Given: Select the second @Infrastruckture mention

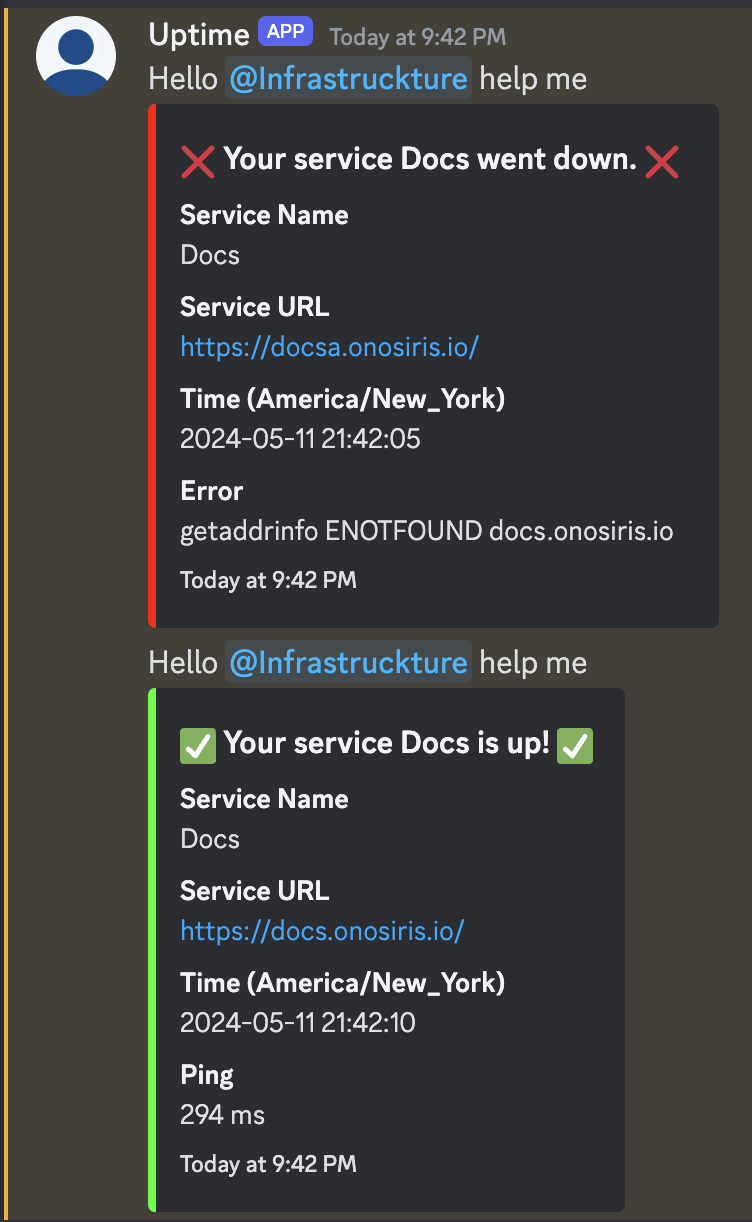Looking at the screenshot, I should point(347,661).
